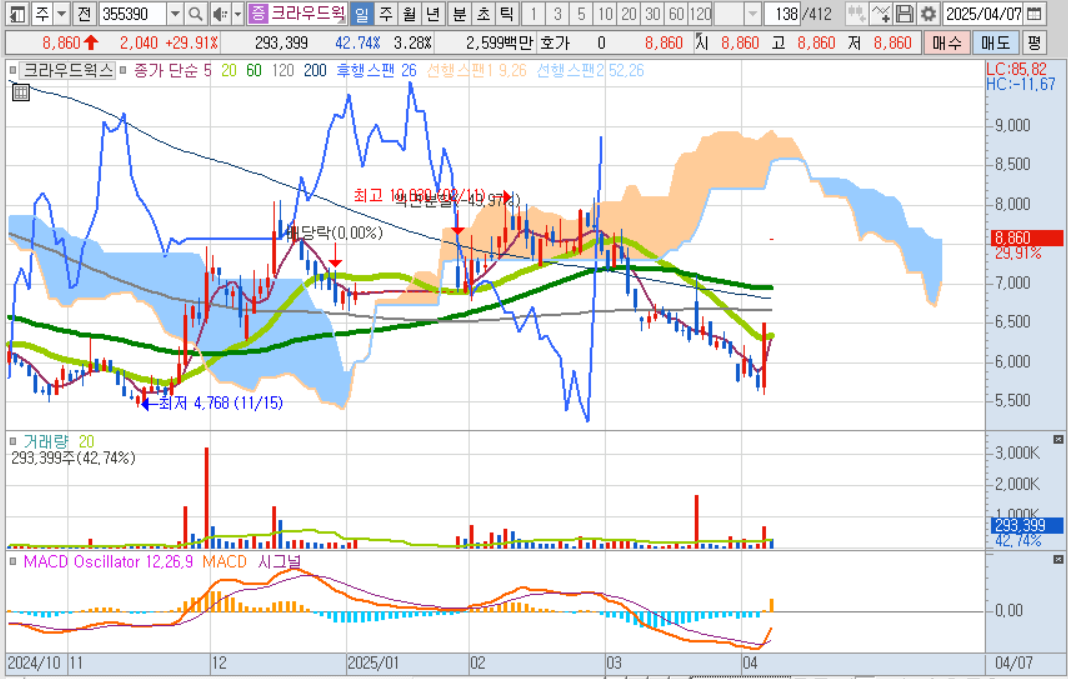Click the red 8,860 price tag on axis

coord(1026,238)
